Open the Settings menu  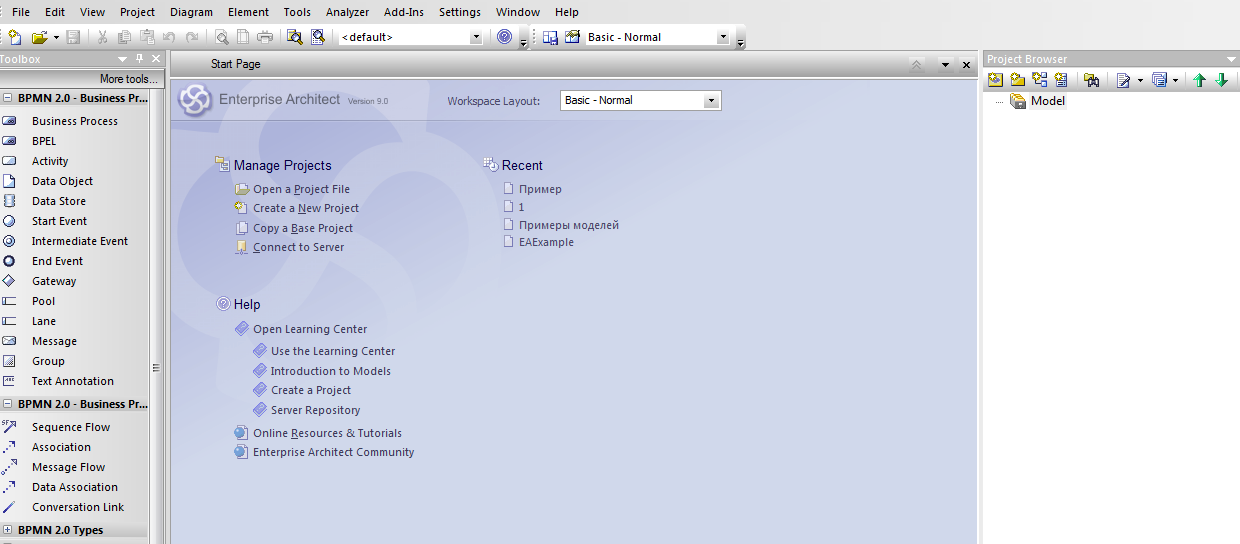[x=460, y=12]
